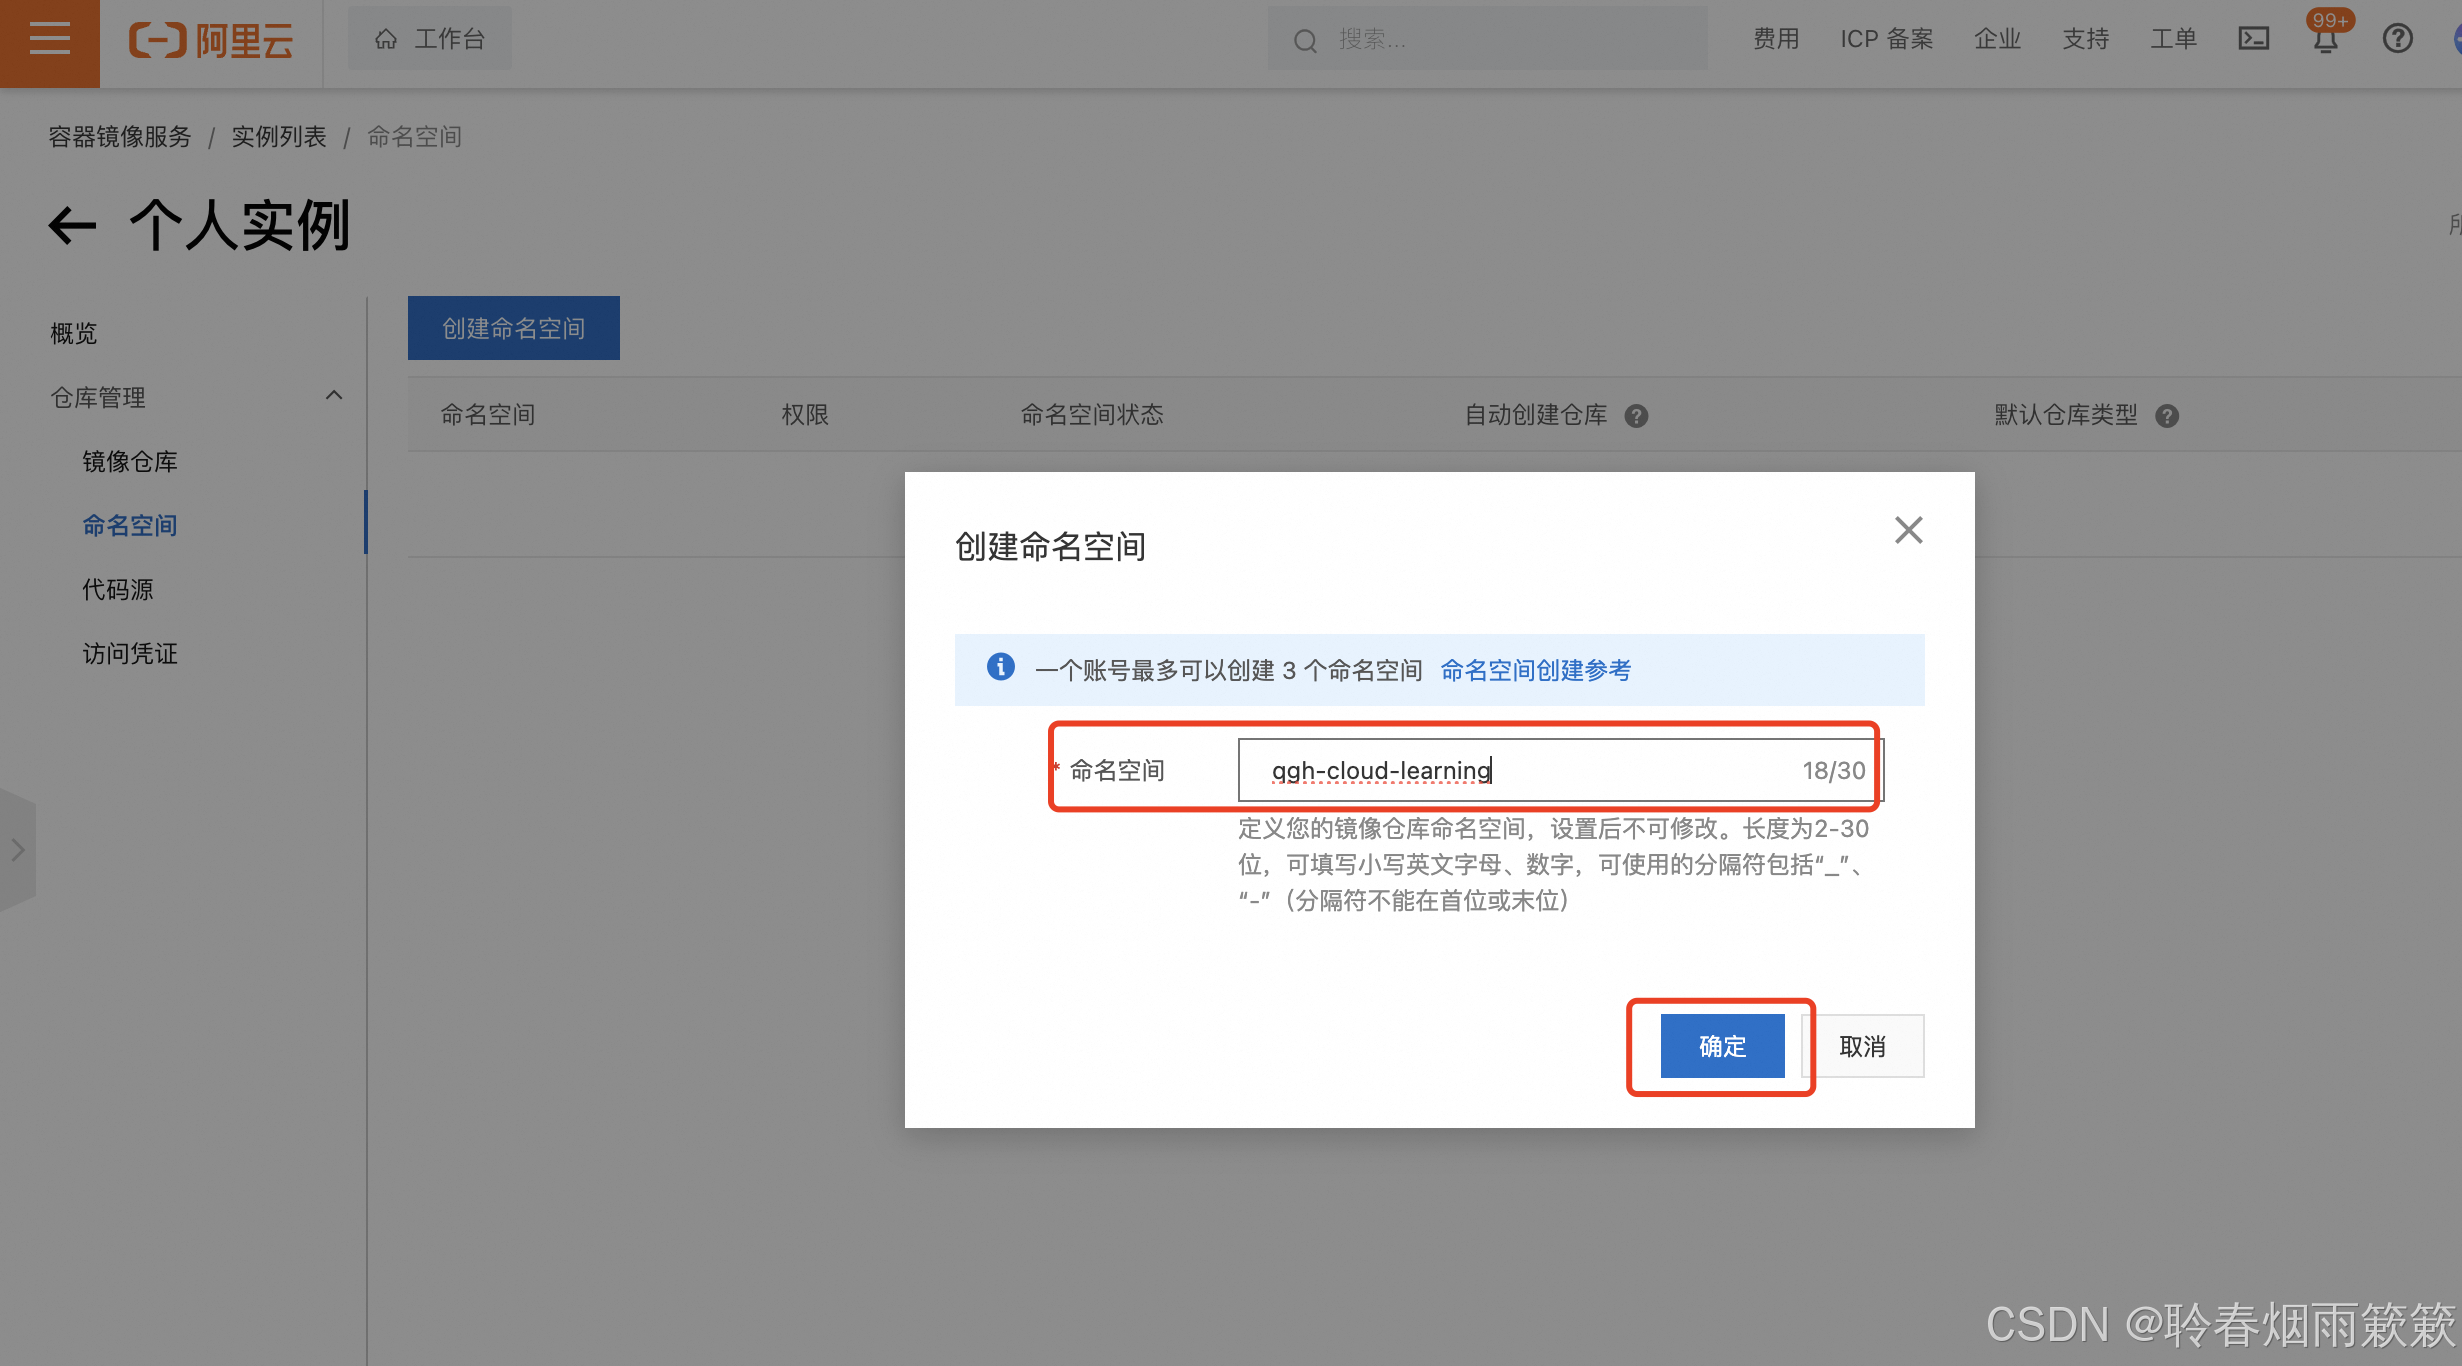Open the notifications bell icon
The image size is (2462, 1366).
pos(2325,40)
